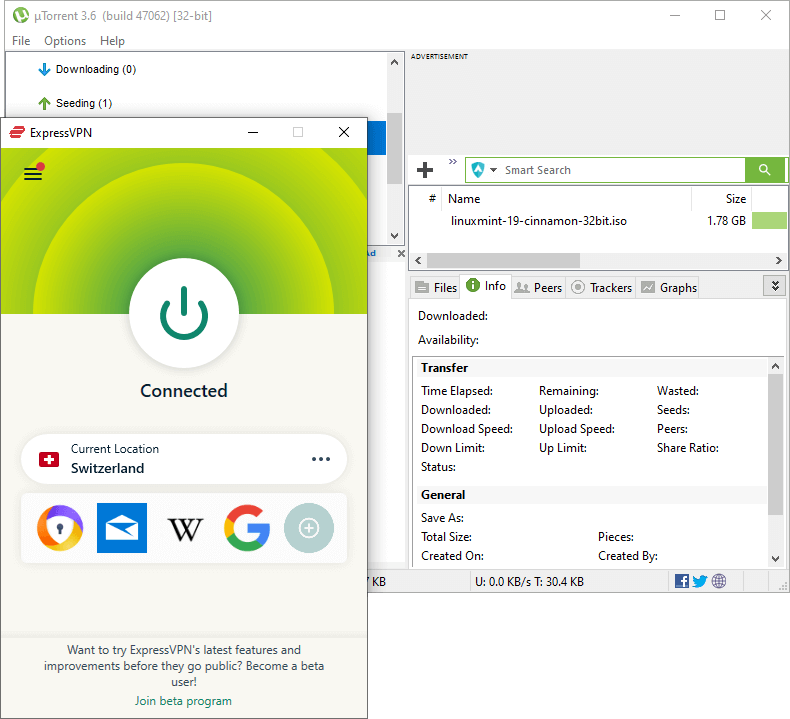Open the Wikipedia shortcut
Viewport: 790px width, 719px height.
pos(185,528)
